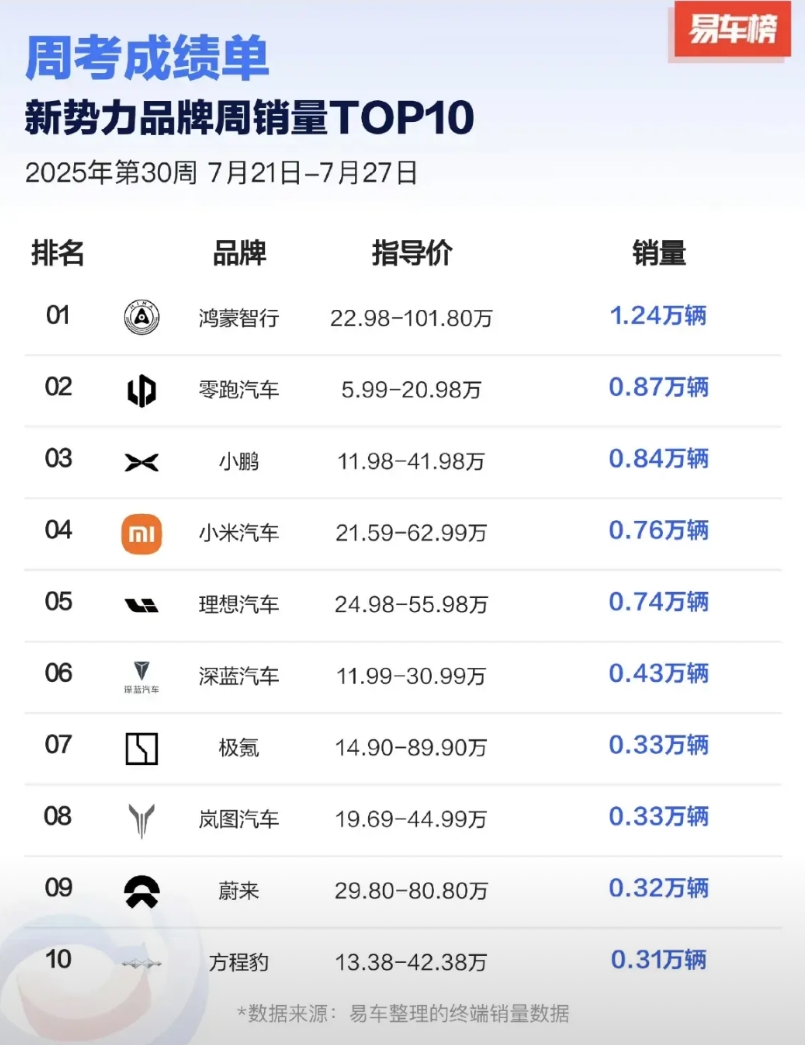
Task: Click price 22.98-101.80万
Action: click(x=411, y=318)
